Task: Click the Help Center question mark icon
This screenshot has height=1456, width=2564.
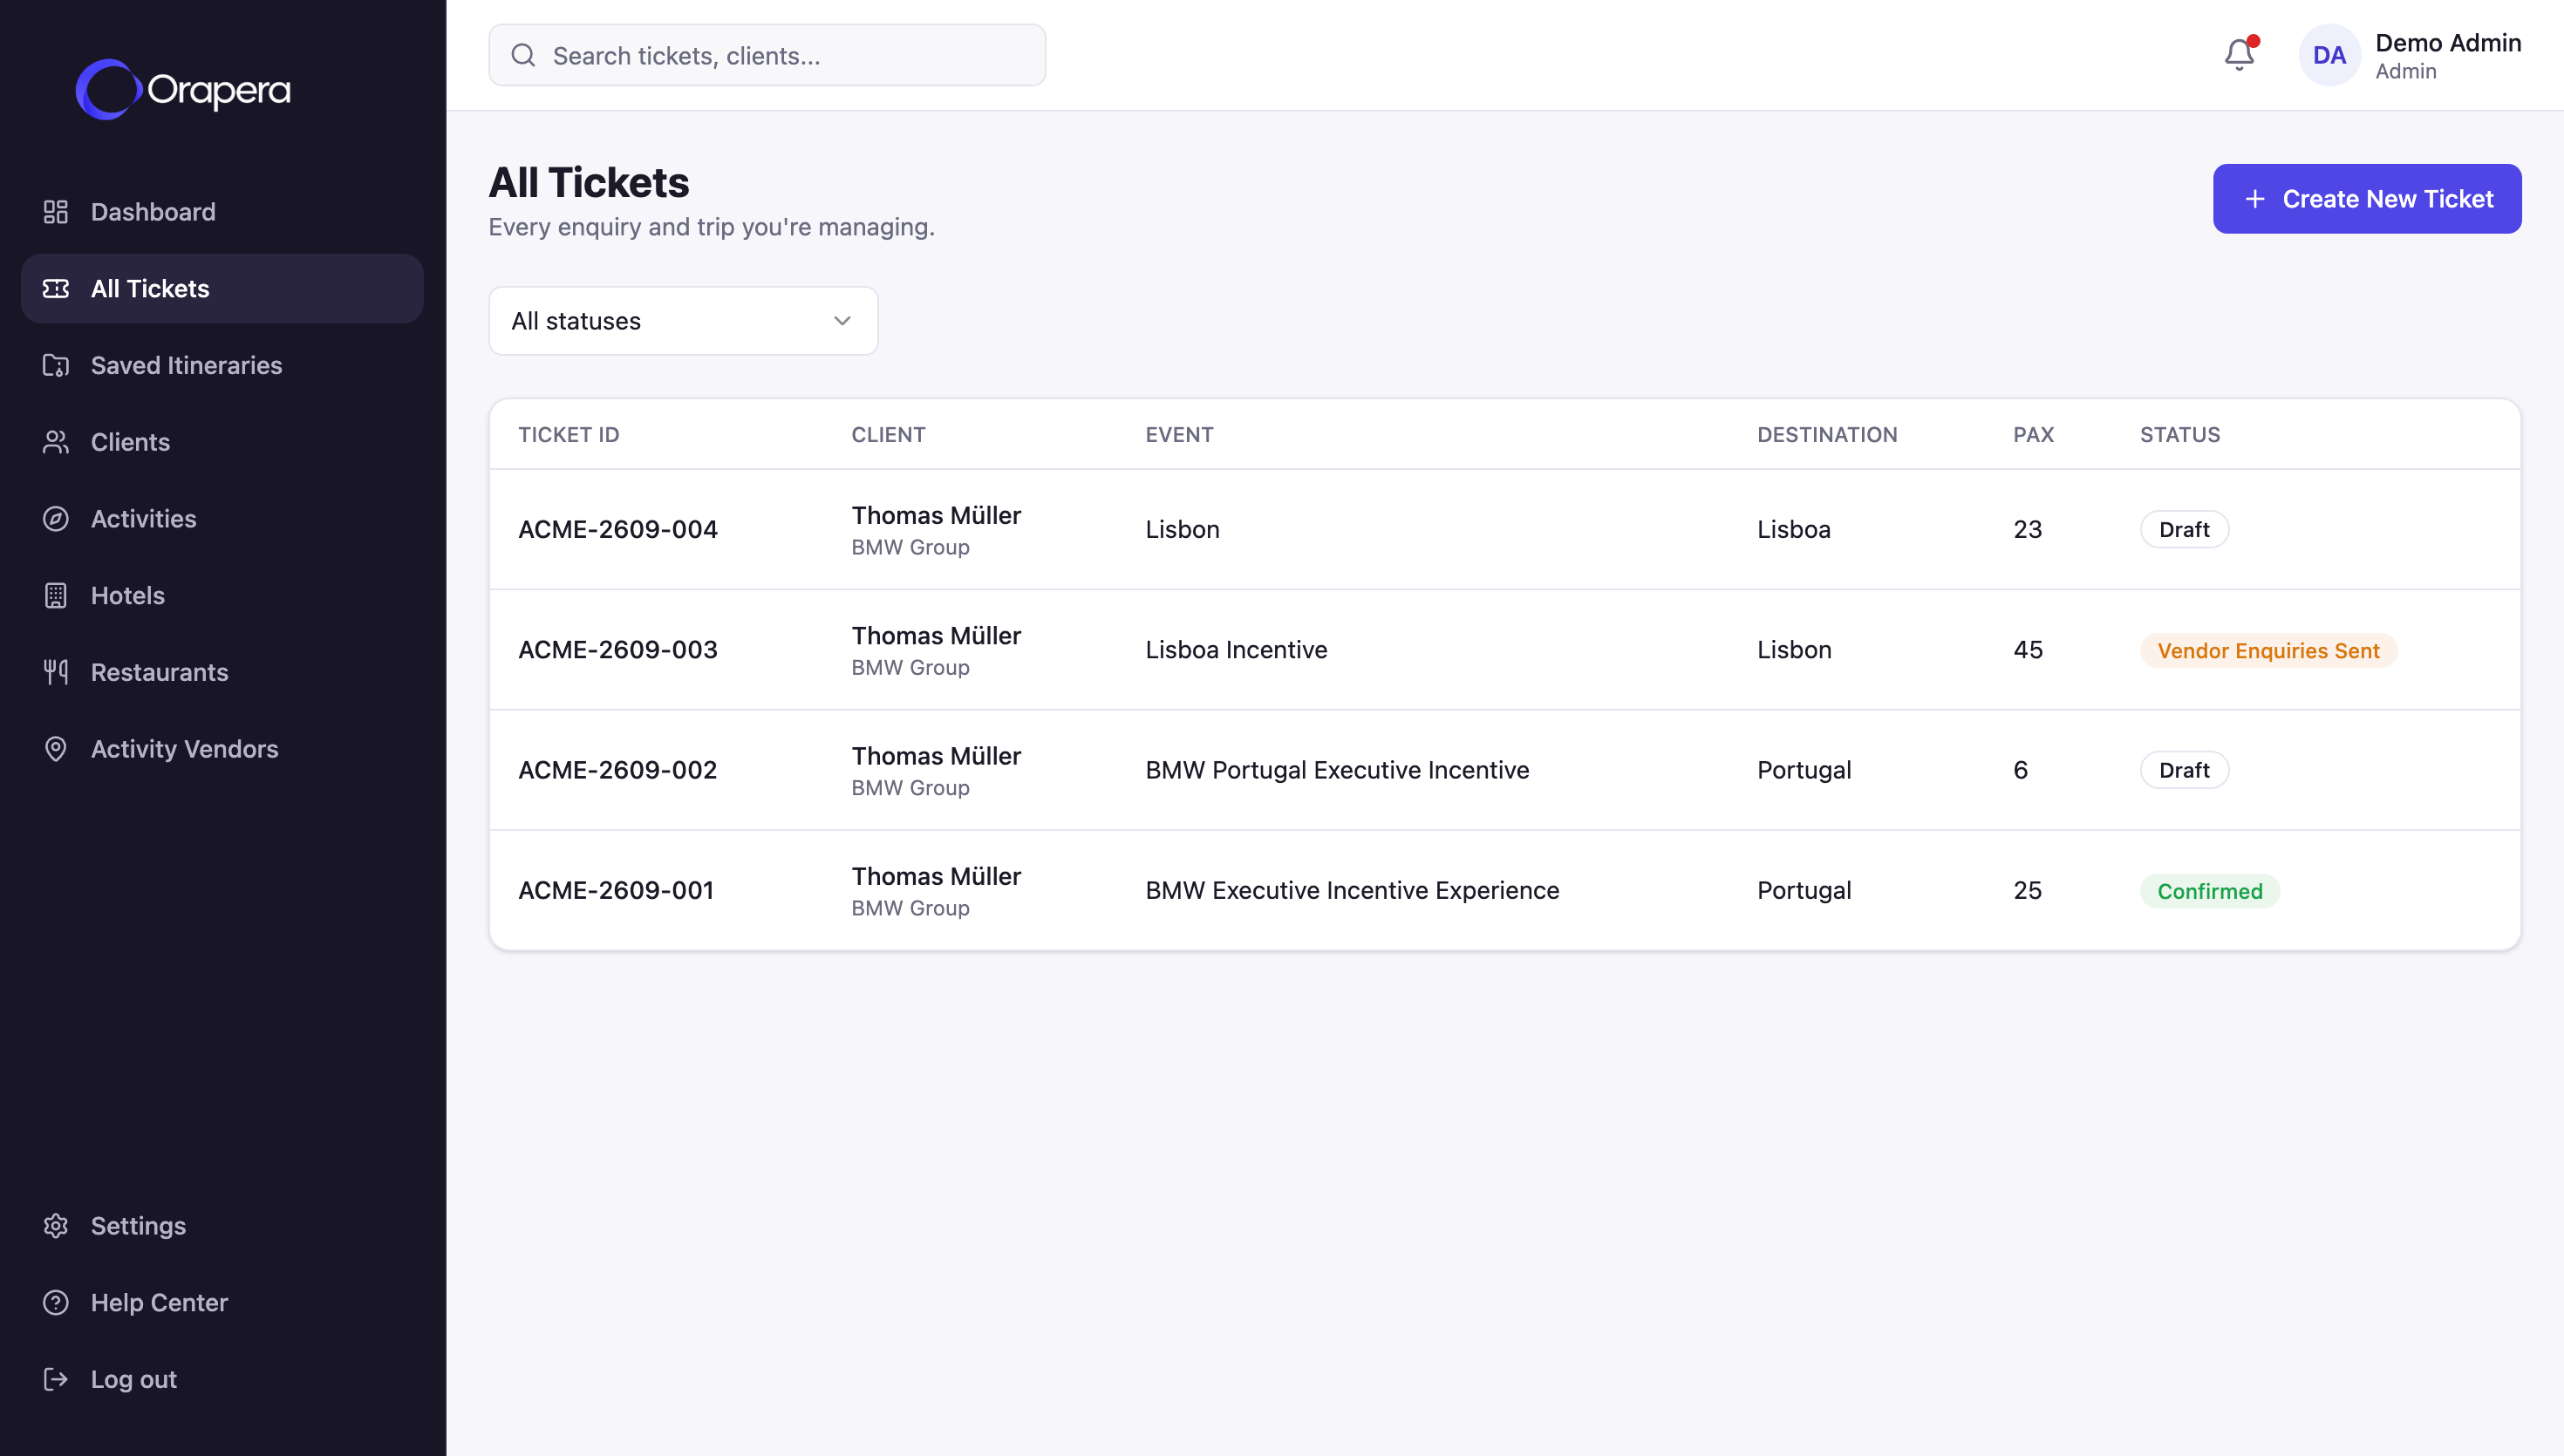Action: (x=56, y=1302)
